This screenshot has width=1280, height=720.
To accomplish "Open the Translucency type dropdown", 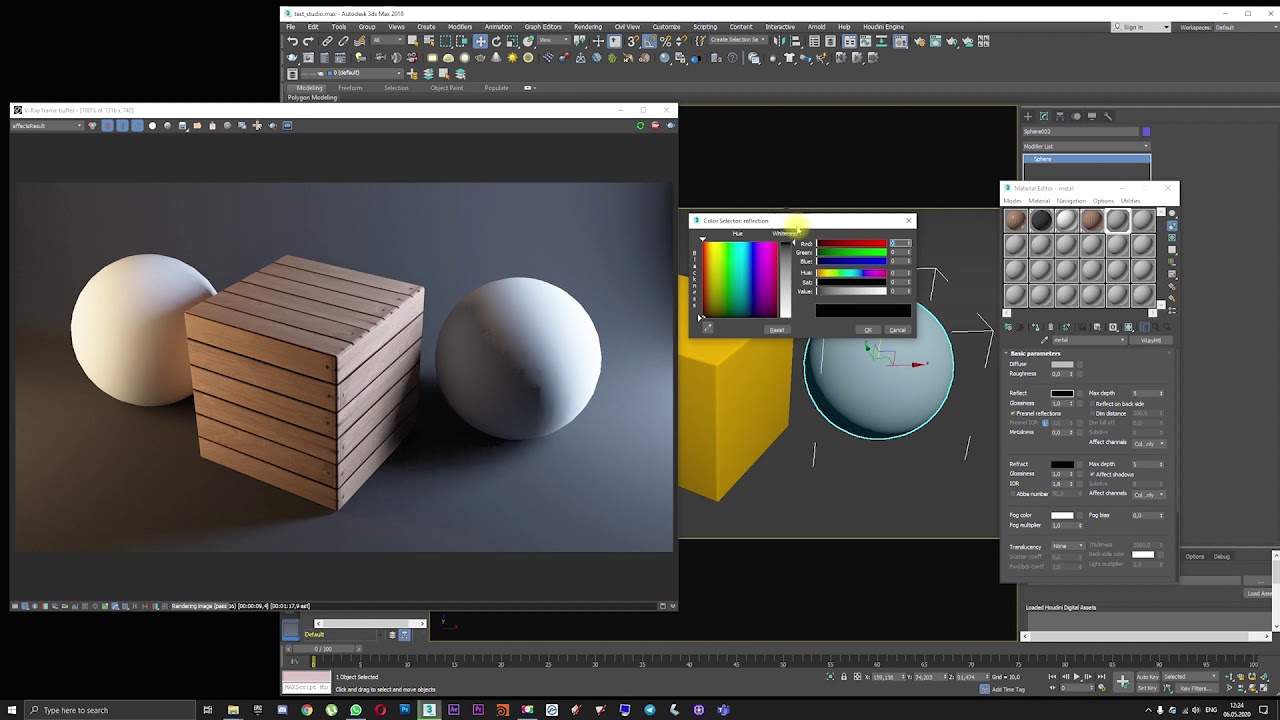I will (1067, 546).
